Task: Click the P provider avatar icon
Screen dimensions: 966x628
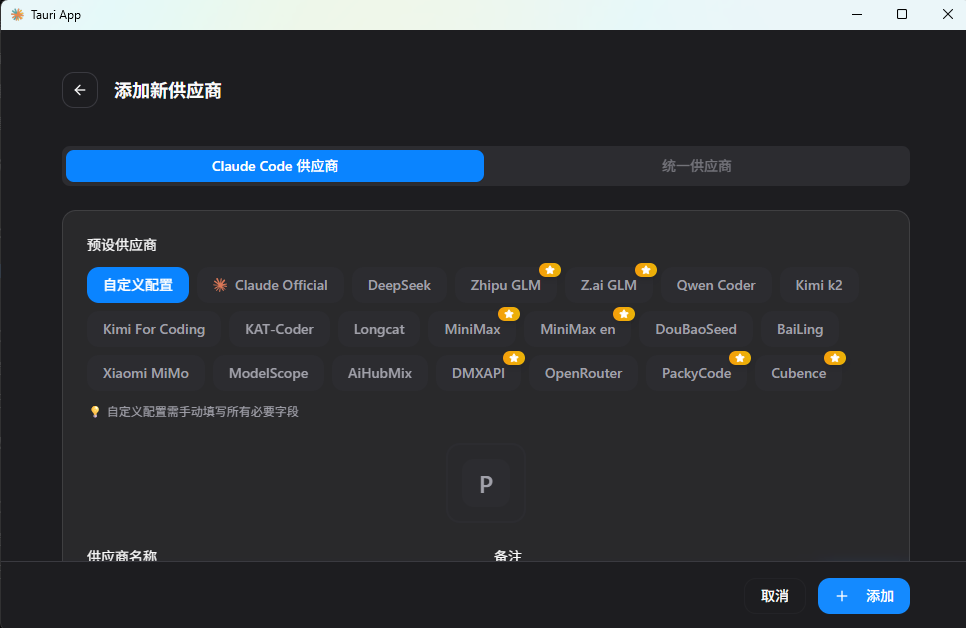Action: tap(485, 483)
